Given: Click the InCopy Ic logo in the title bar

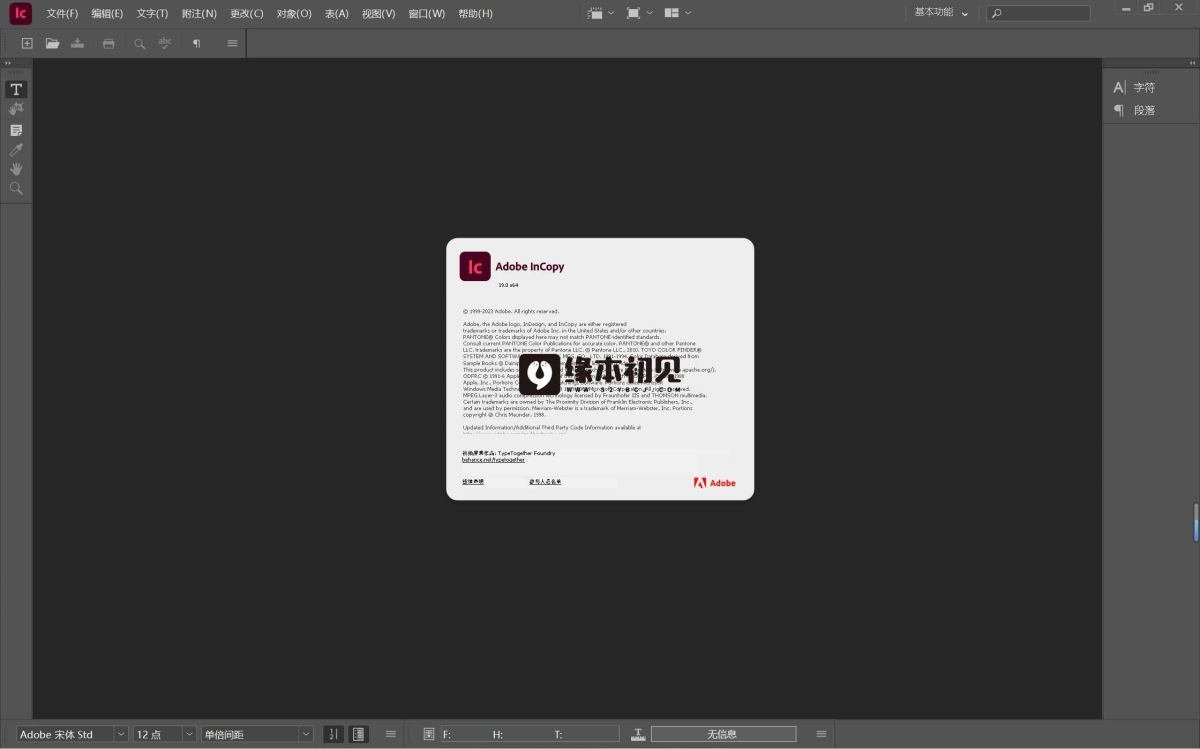Looking at the screenshot, I should click(x=21, y=13).
